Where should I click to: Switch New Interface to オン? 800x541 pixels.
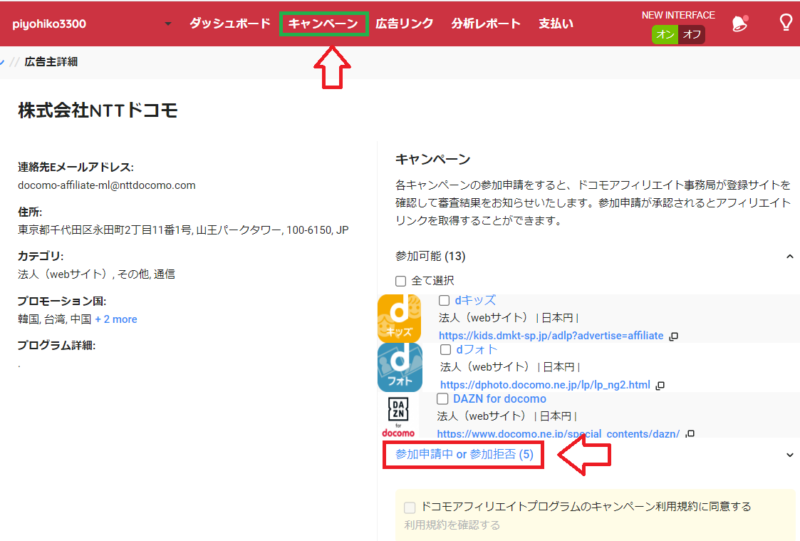665,34
